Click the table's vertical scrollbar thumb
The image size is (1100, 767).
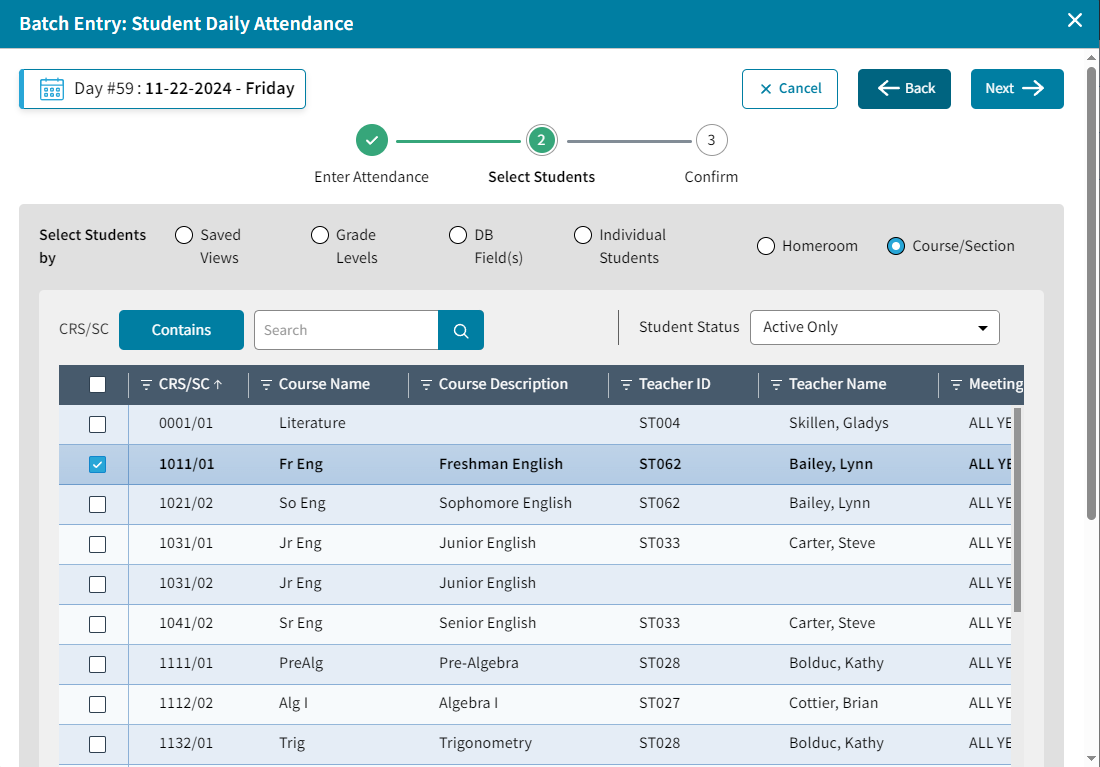click(x=1017, y=509)
